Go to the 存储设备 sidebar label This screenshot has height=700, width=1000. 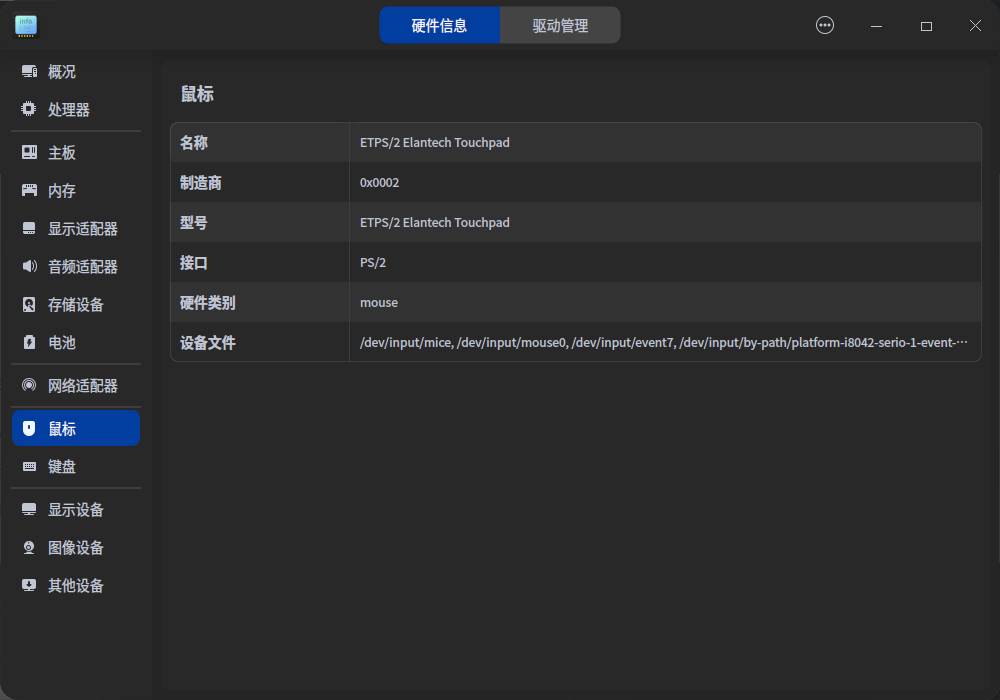tap(76, 305)
